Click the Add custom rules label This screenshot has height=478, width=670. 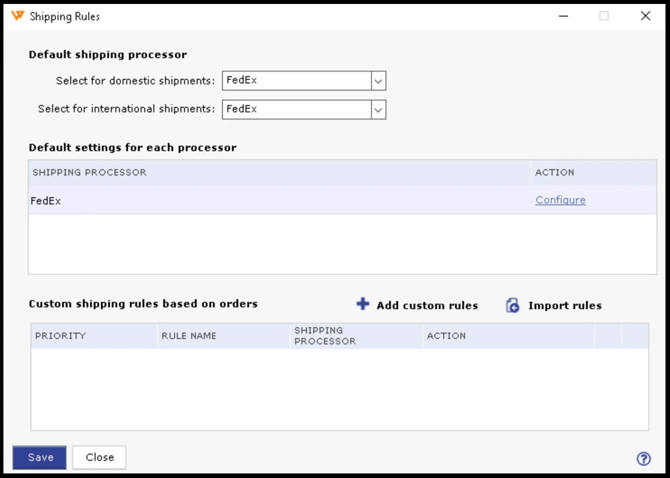pyautogui.click(x=427, y=305)
